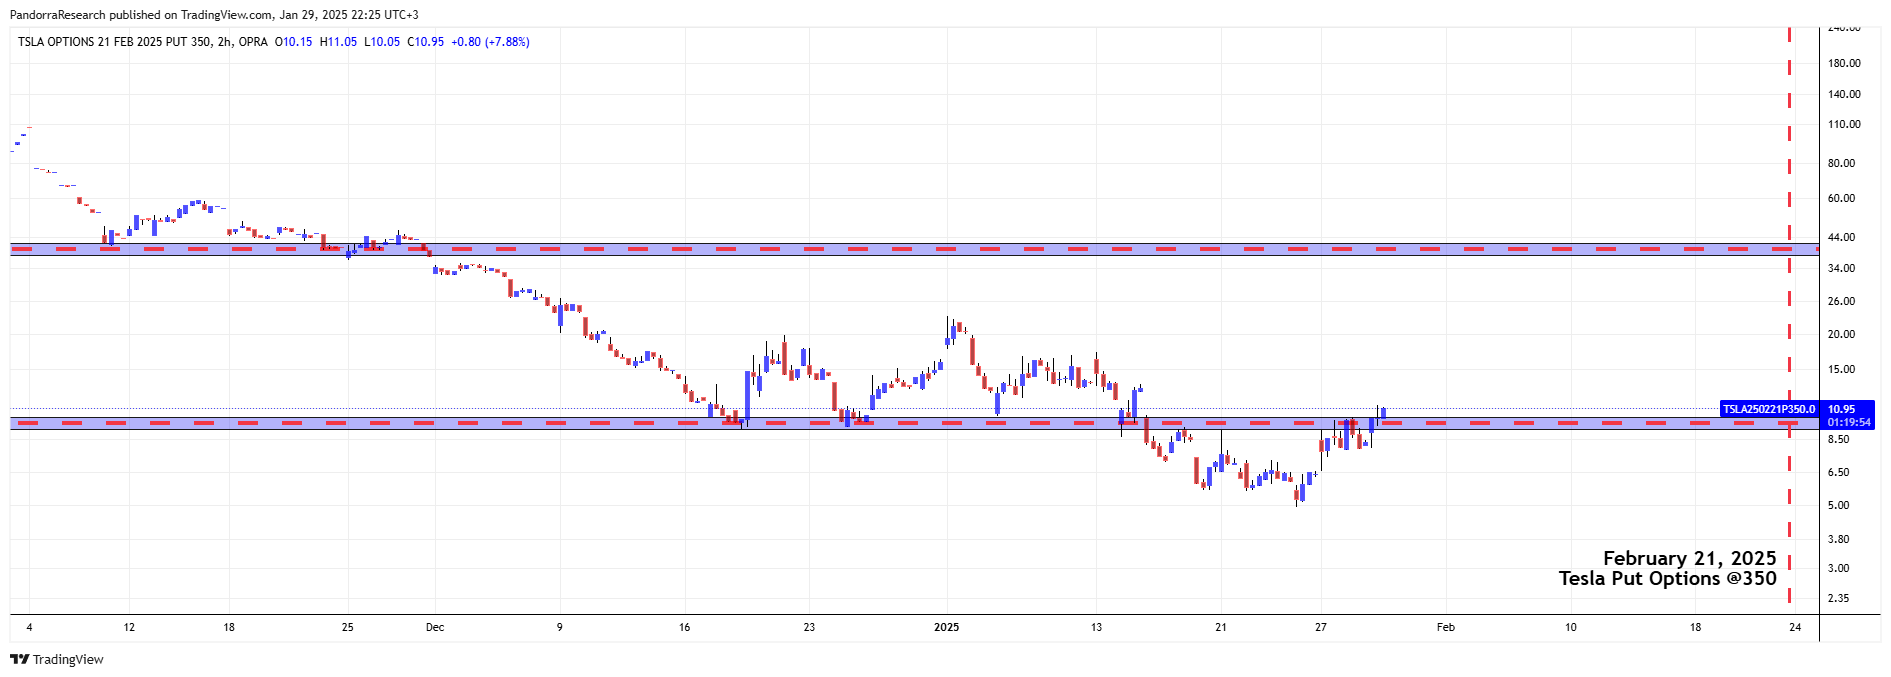Screen dimensions: 1891x677
Task: Click the 26.00 price axis label
Action: [x=1841, y=301]
